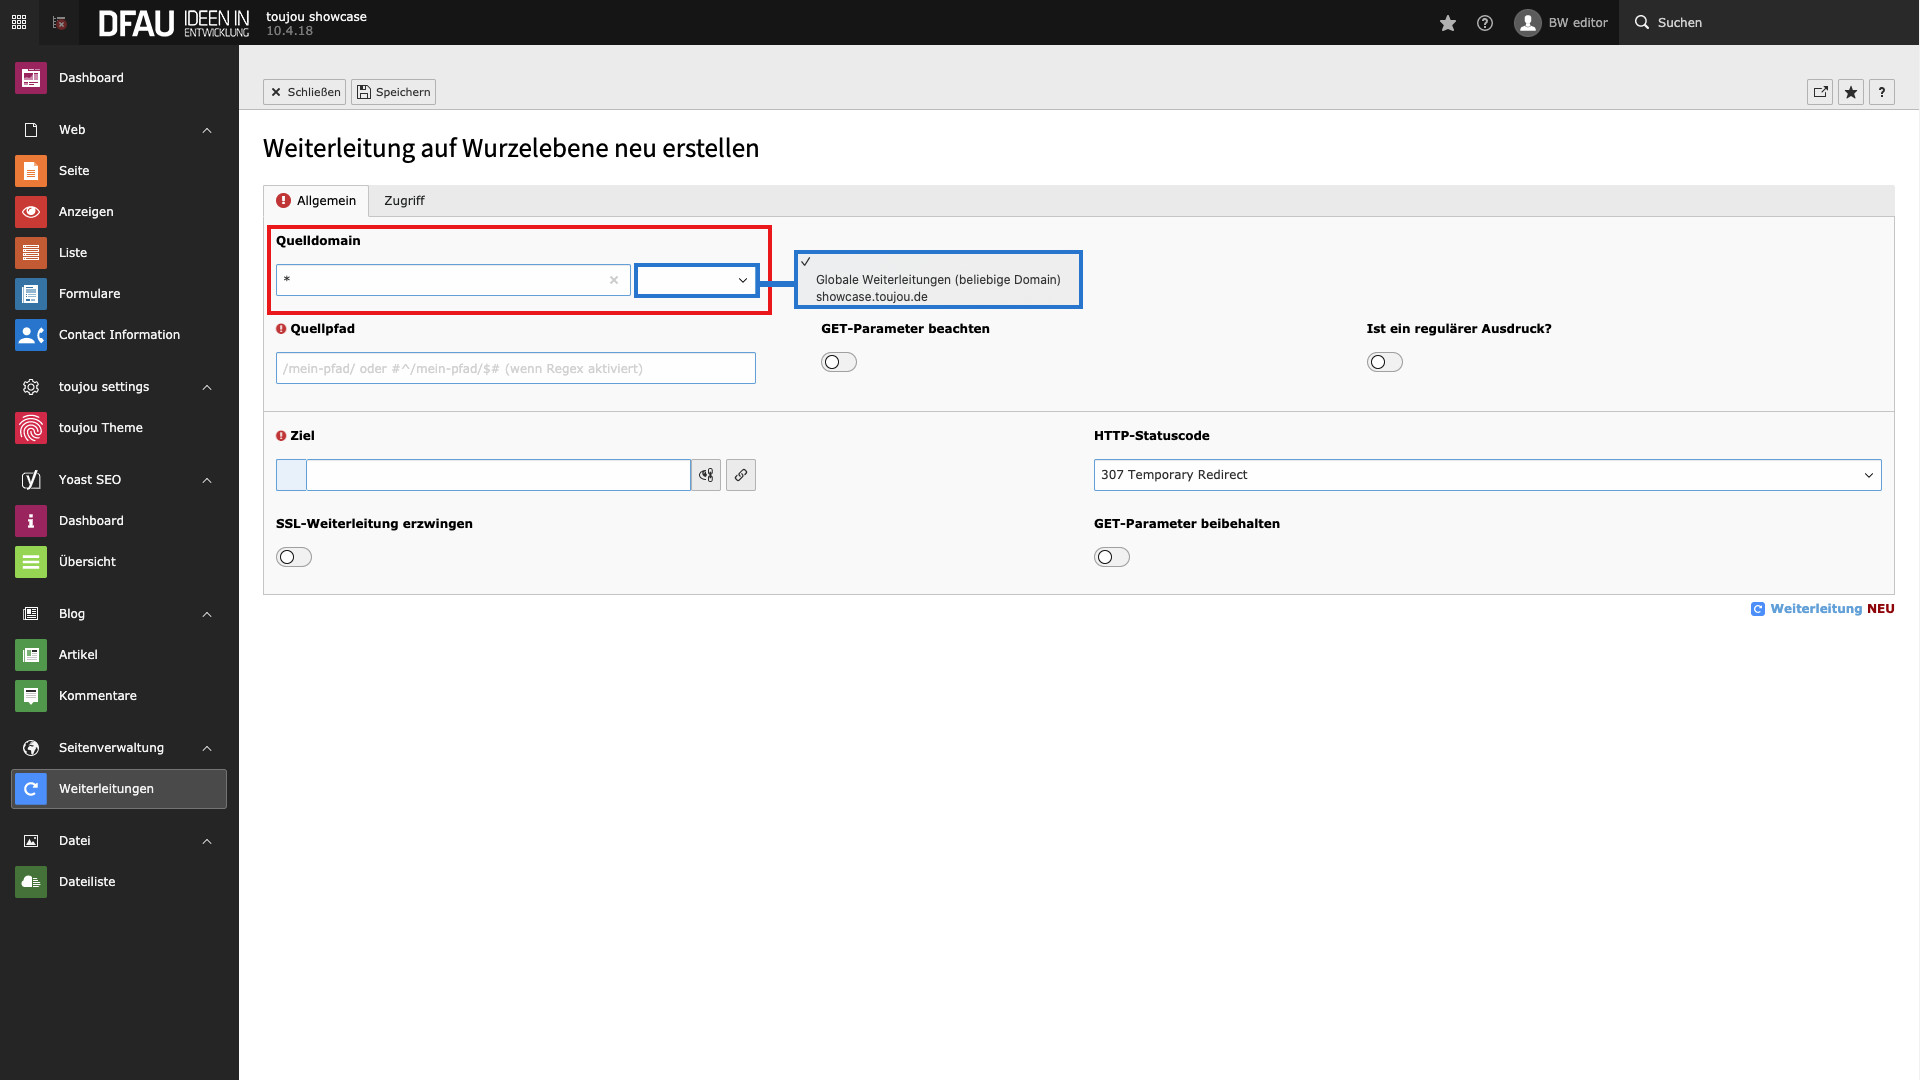1920x1080 pixels.
Task: Click into the Quellpfad input field
Action: point(514,368)
